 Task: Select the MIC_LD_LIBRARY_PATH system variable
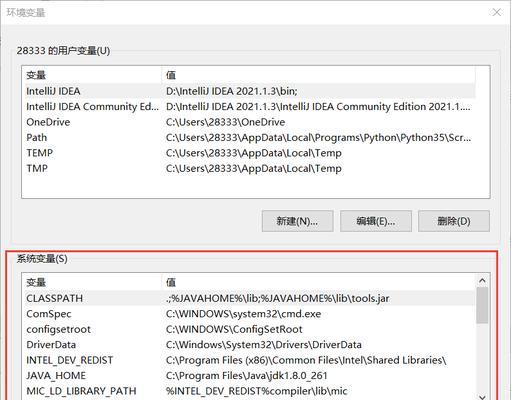click(249, 391)
